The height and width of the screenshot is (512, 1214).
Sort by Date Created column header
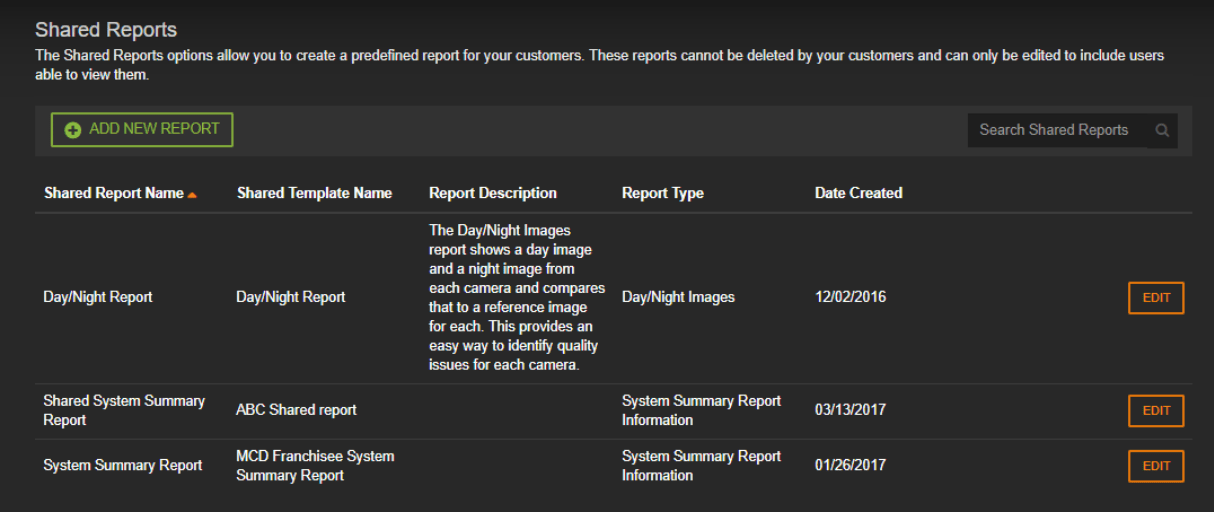click(x=859, y=193)
